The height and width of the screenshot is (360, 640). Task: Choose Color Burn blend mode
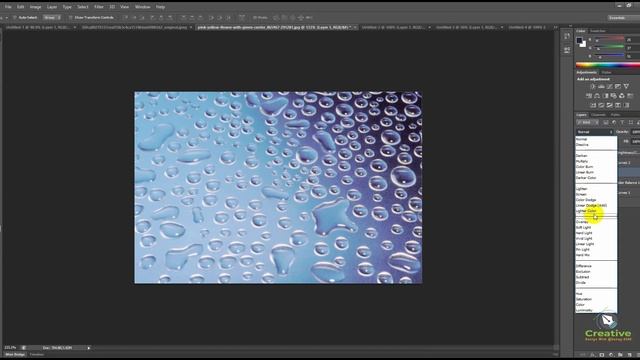pos(596,167)
